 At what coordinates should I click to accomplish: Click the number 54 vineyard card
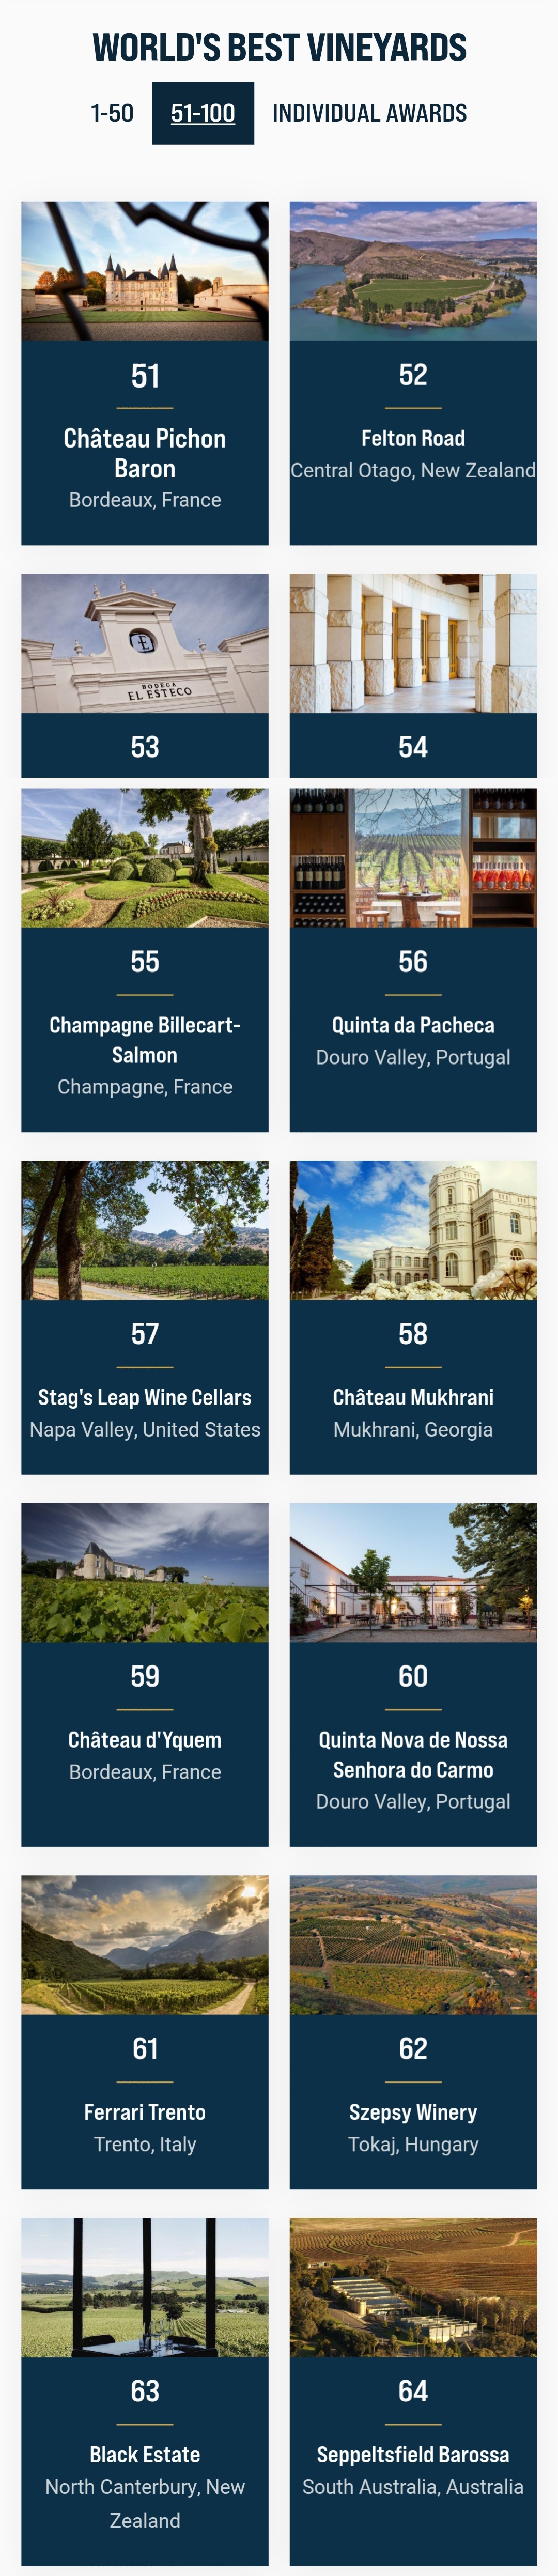tap(413, 675)
